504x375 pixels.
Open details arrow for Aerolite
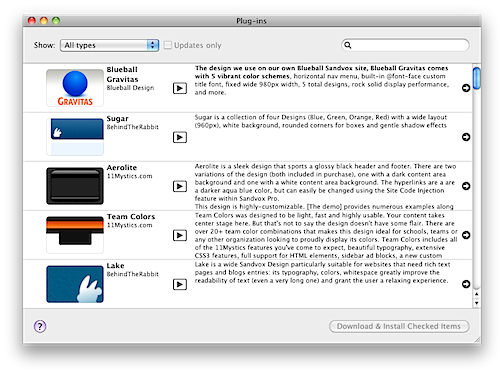(x=466, y=186)
